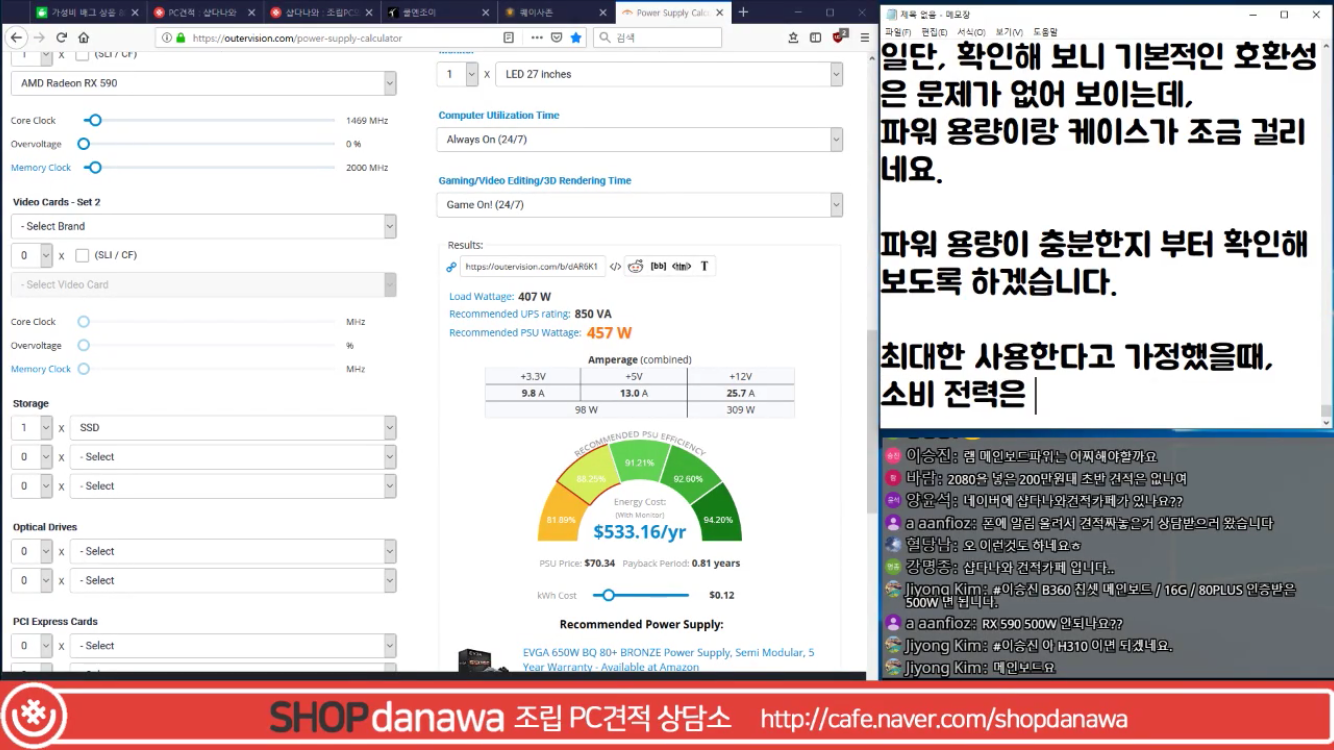Screen dimensions: 1334x750
Task: Open Notepad 보기(V) menu
Action: pos(1008,32)
